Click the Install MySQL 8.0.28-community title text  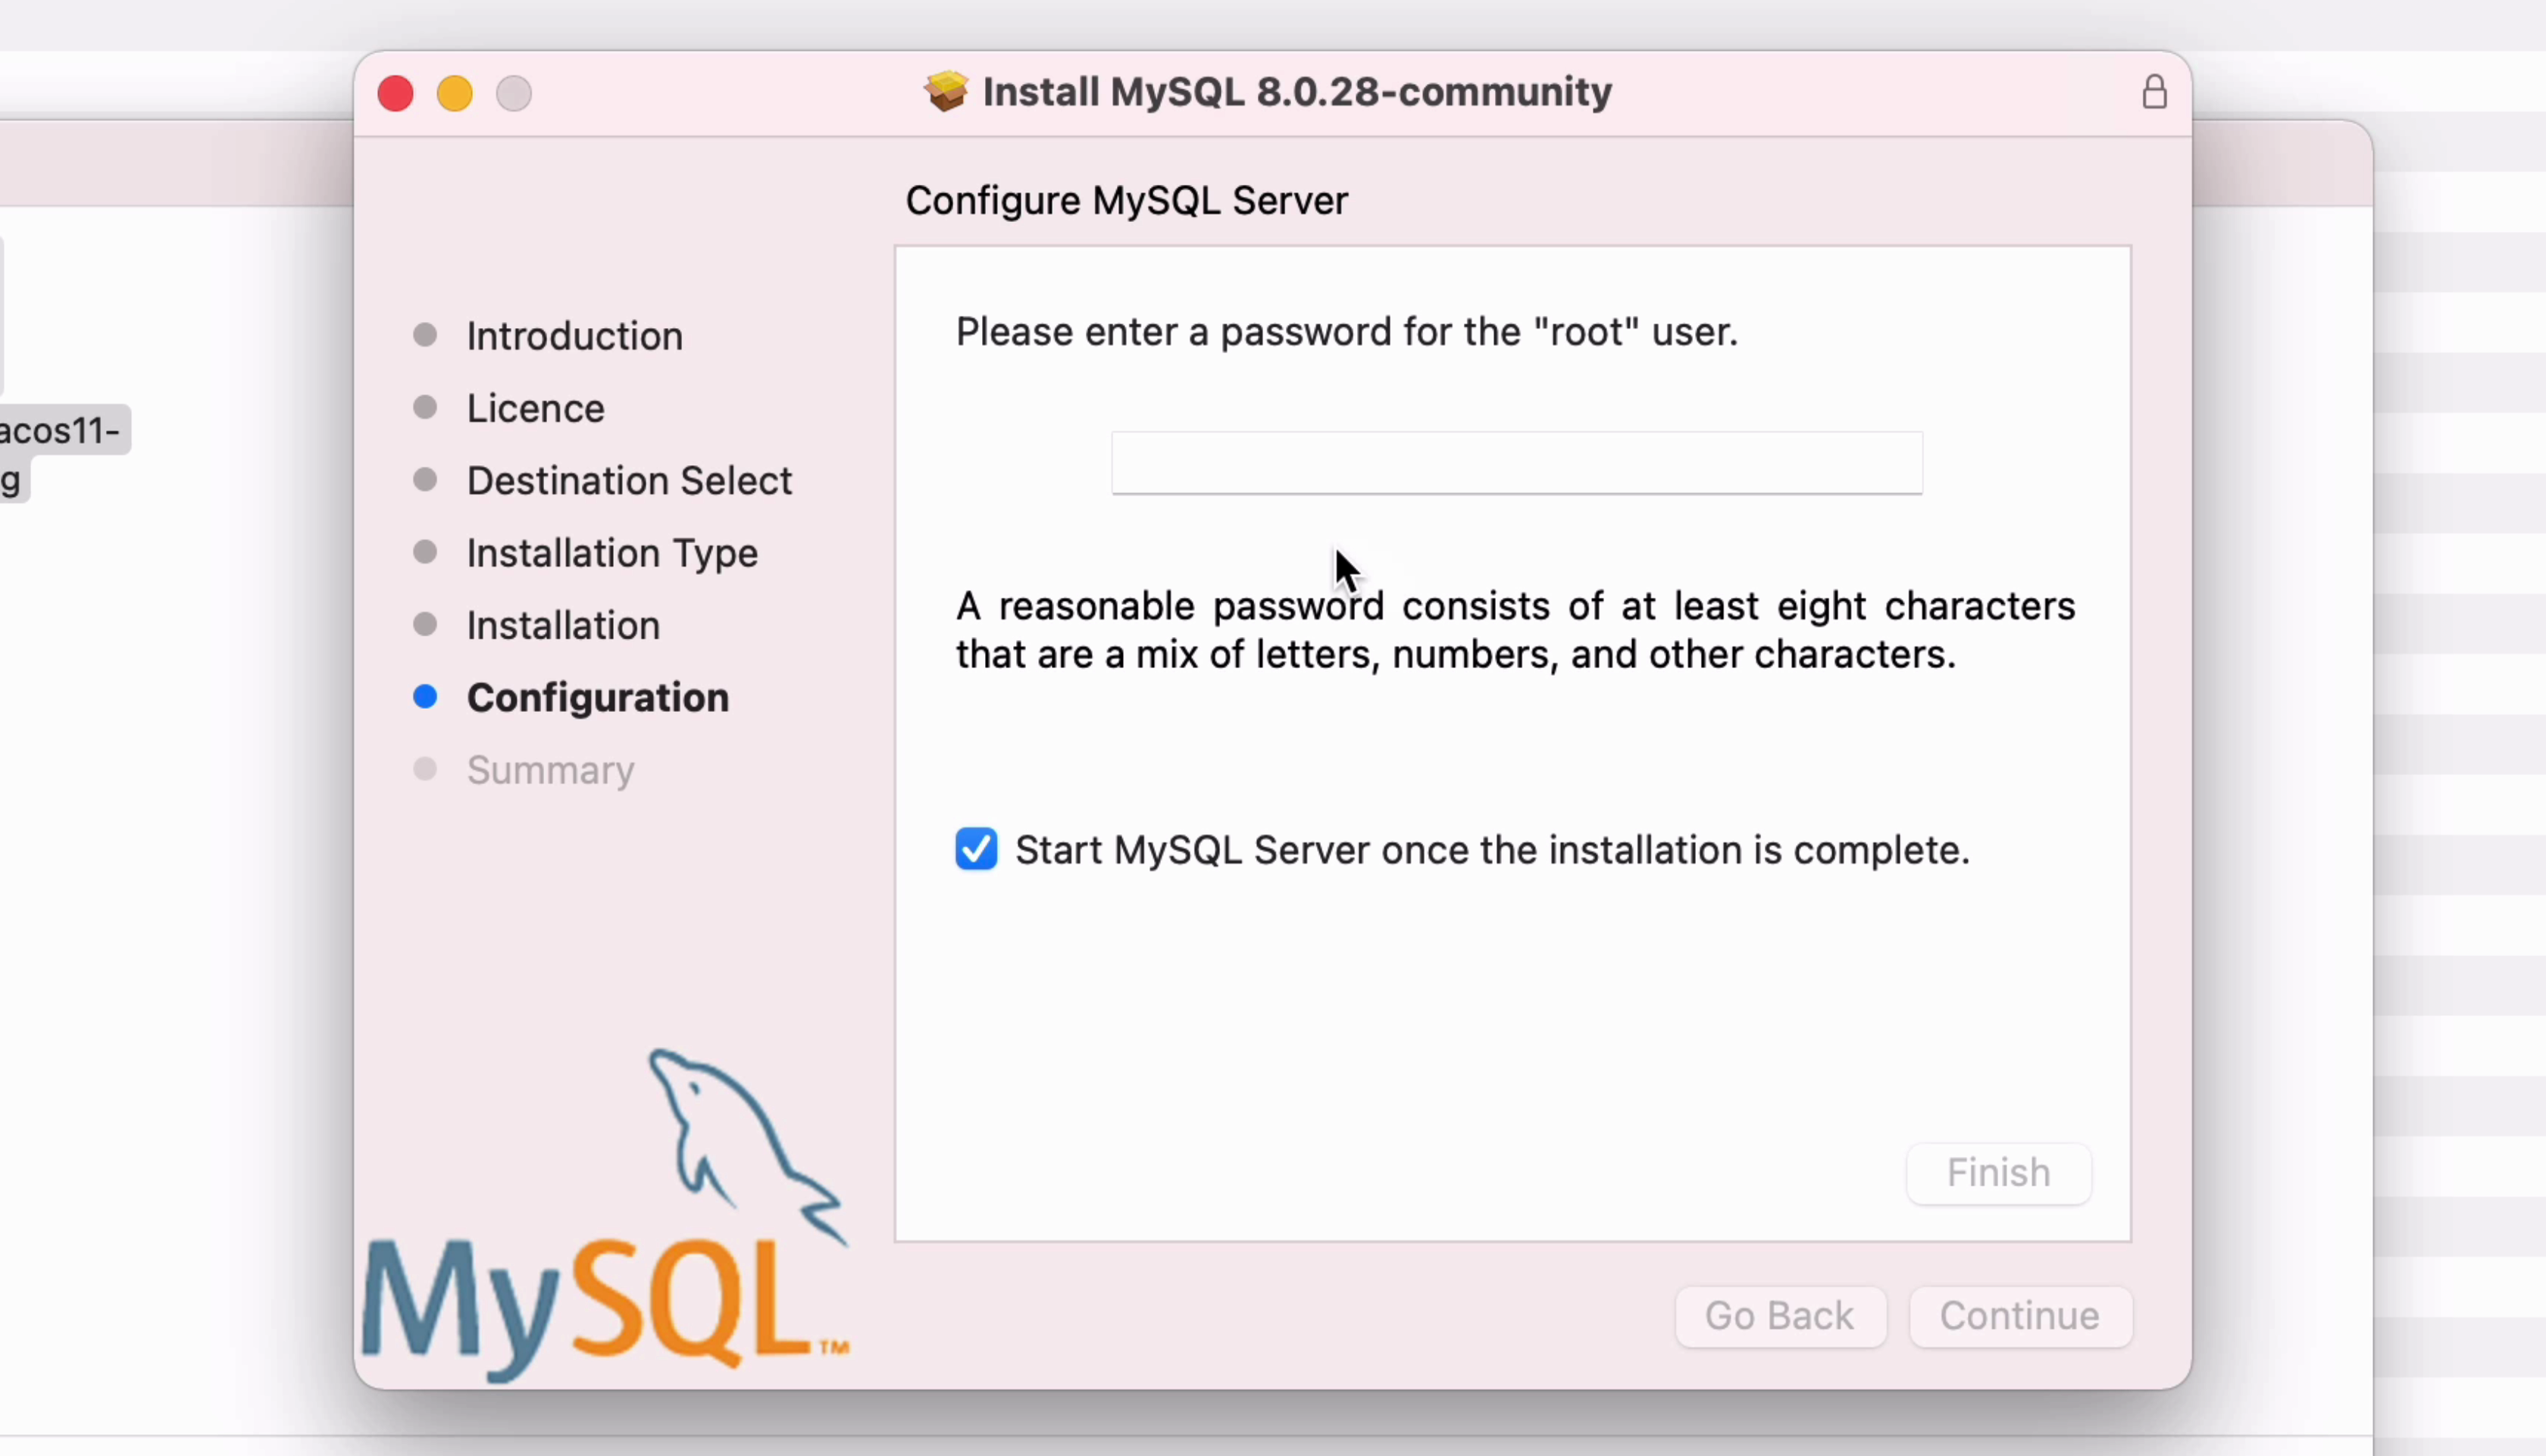click(x=1296, y=92)
